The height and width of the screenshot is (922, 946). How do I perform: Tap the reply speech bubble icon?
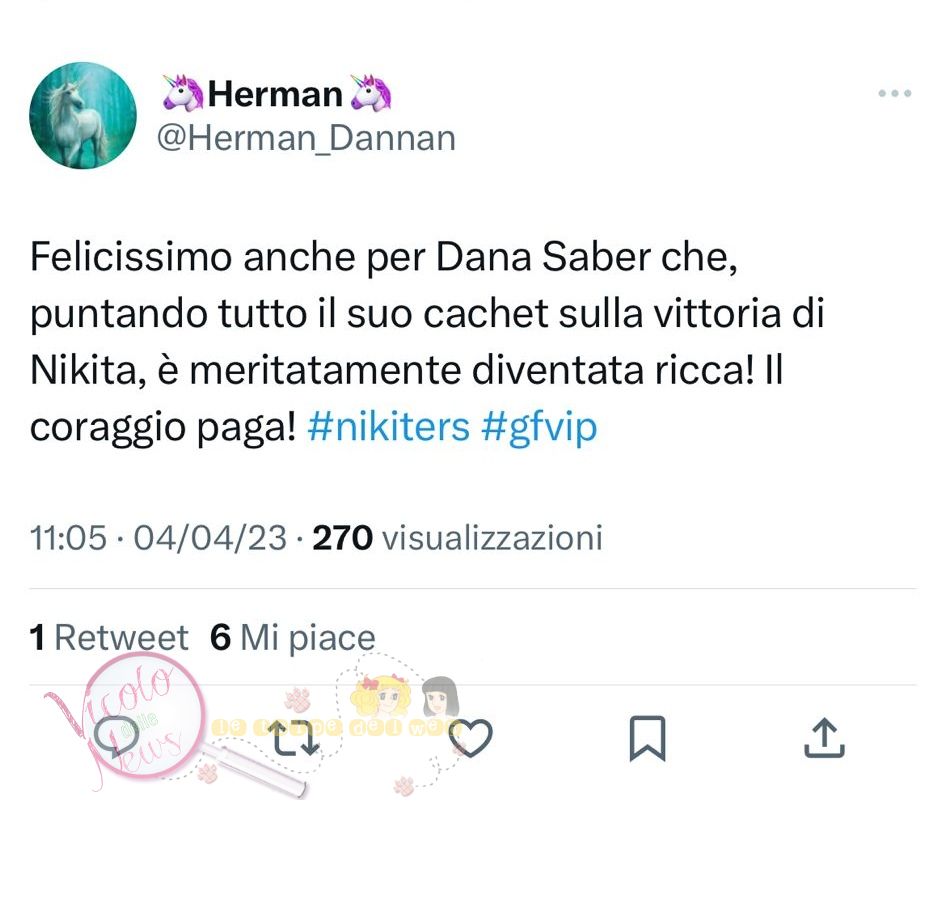[116, 737]
